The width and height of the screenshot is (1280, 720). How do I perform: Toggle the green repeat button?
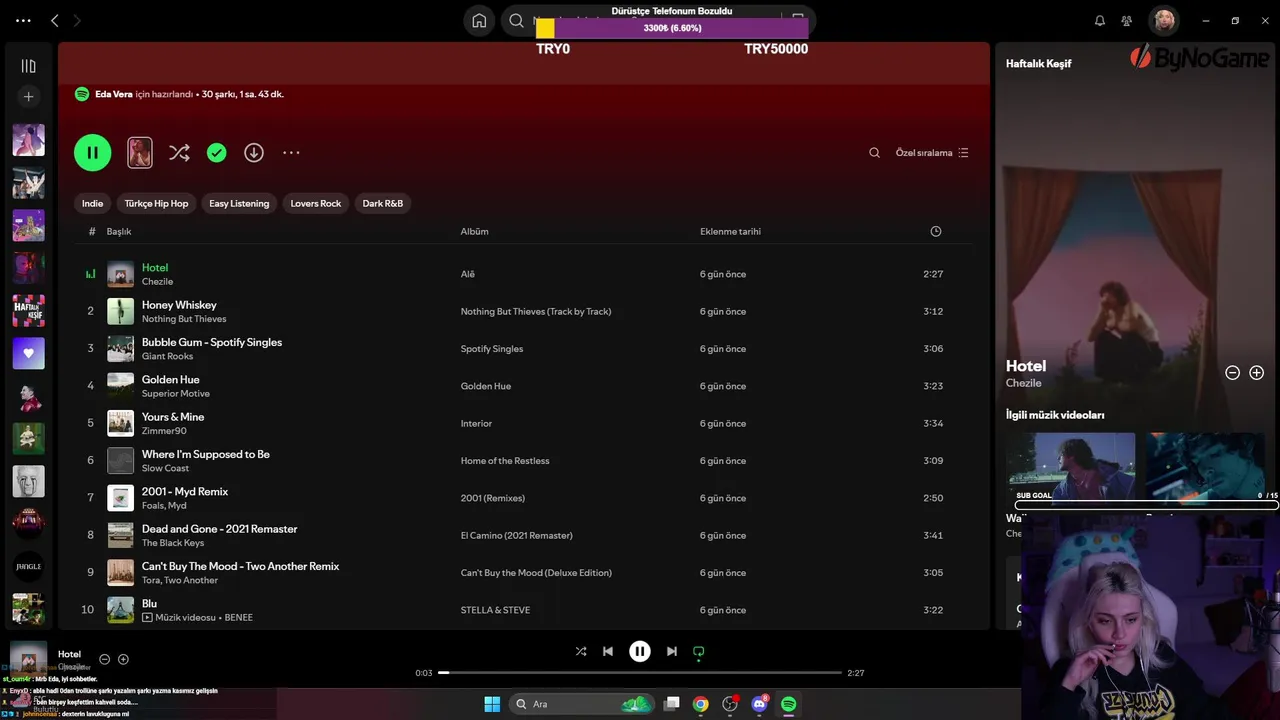[x=699, y=652]
